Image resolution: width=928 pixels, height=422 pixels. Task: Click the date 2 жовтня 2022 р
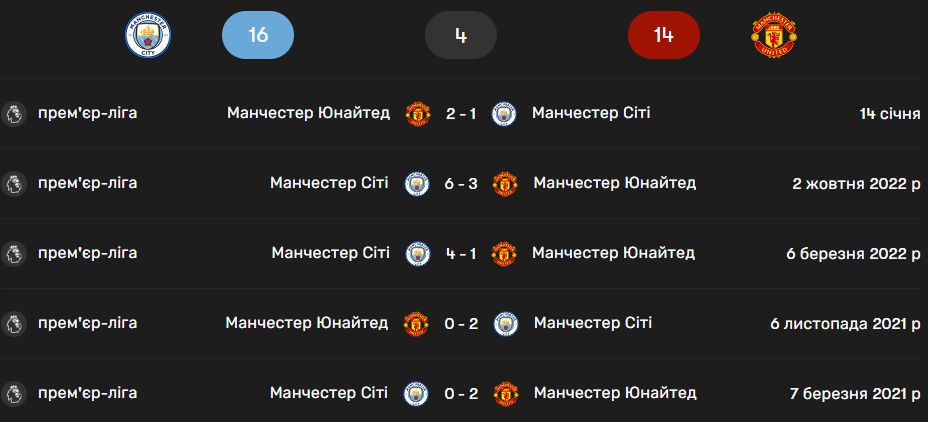point(856,183)
